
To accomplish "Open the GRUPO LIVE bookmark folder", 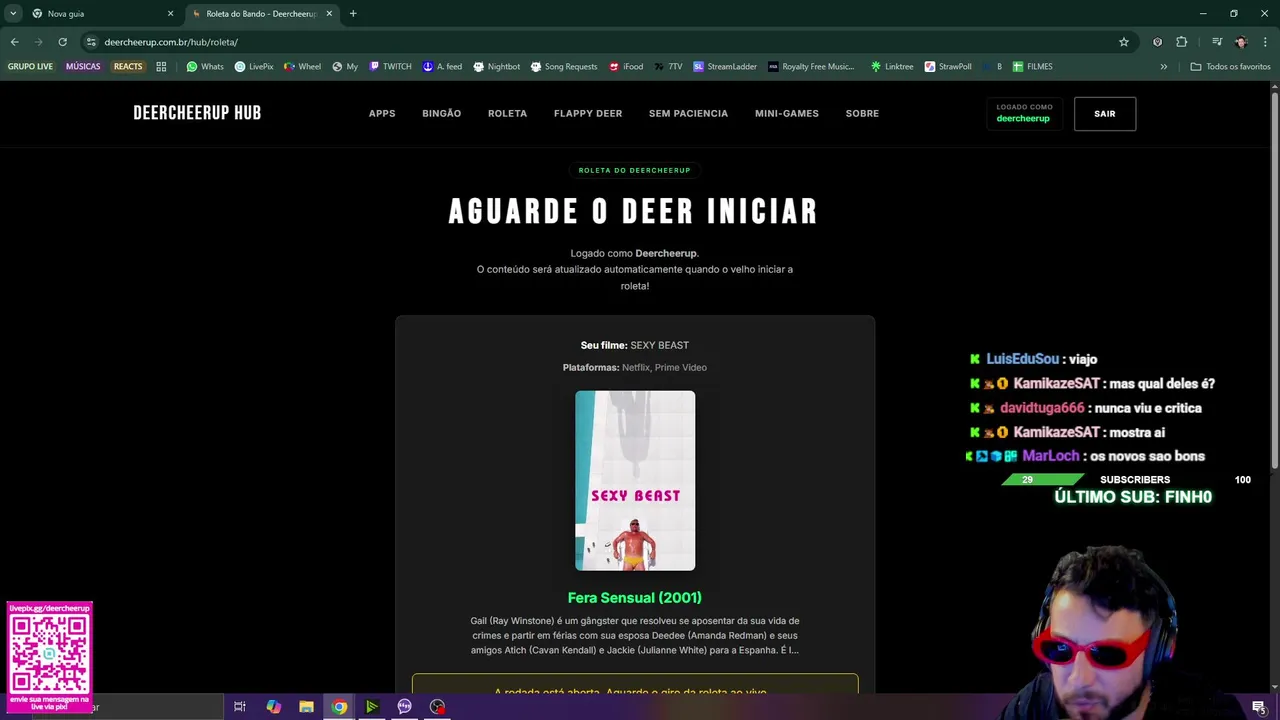I will [x=30, y=67].
